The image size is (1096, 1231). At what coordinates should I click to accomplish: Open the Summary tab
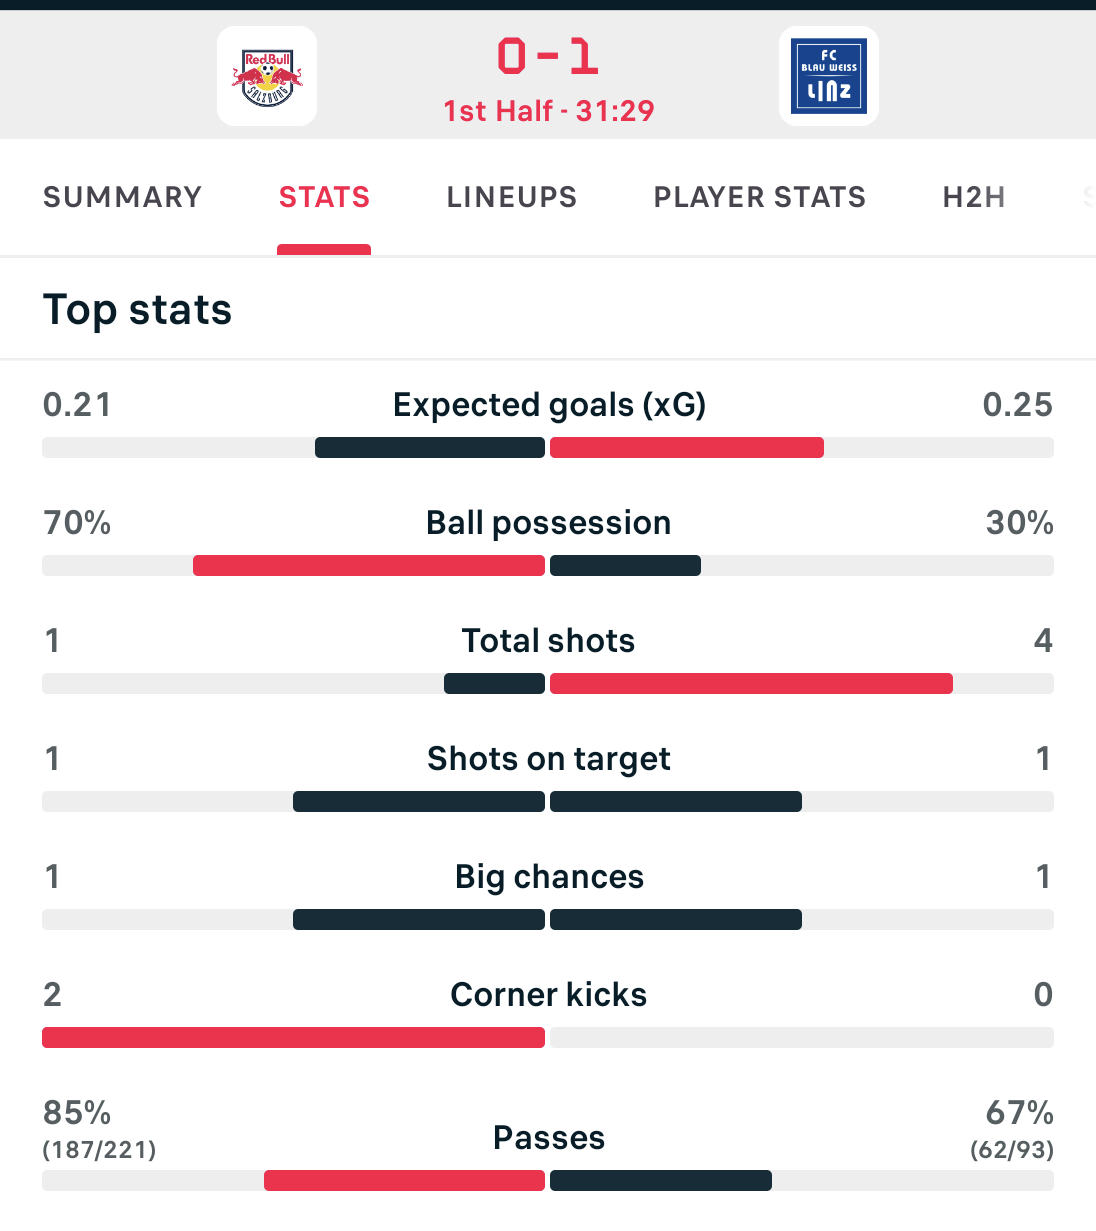point(122,197)
